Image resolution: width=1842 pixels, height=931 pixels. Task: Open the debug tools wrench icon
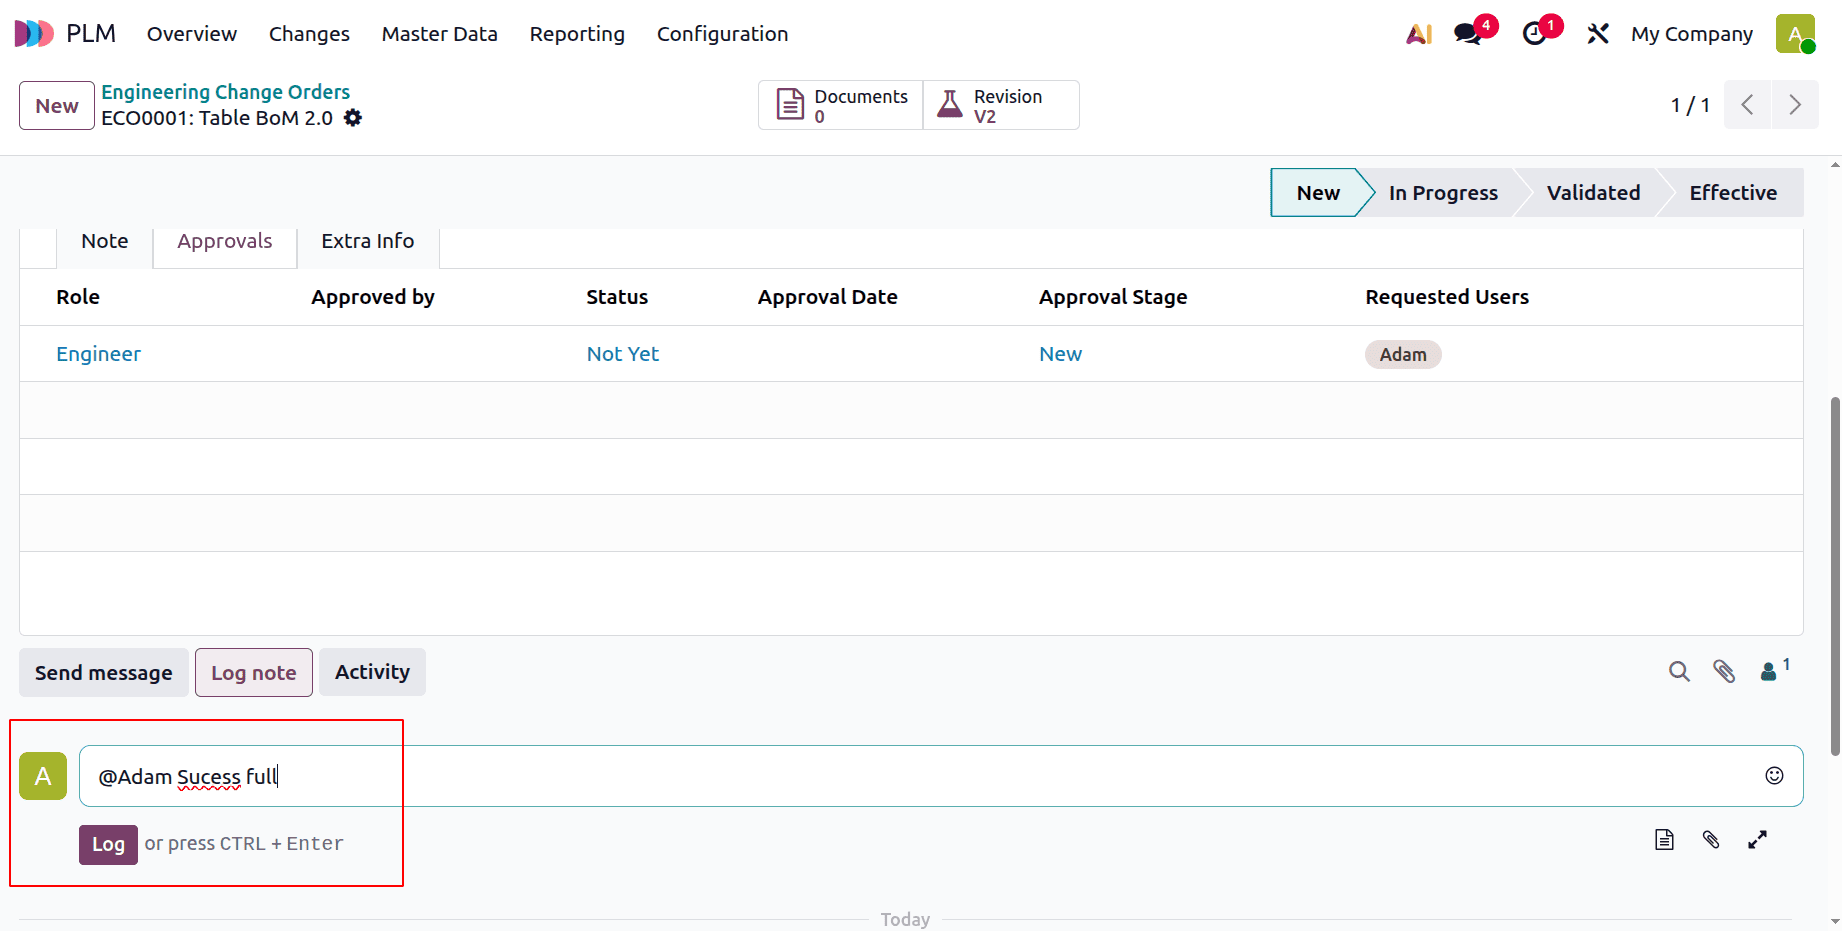point(1598,34)
